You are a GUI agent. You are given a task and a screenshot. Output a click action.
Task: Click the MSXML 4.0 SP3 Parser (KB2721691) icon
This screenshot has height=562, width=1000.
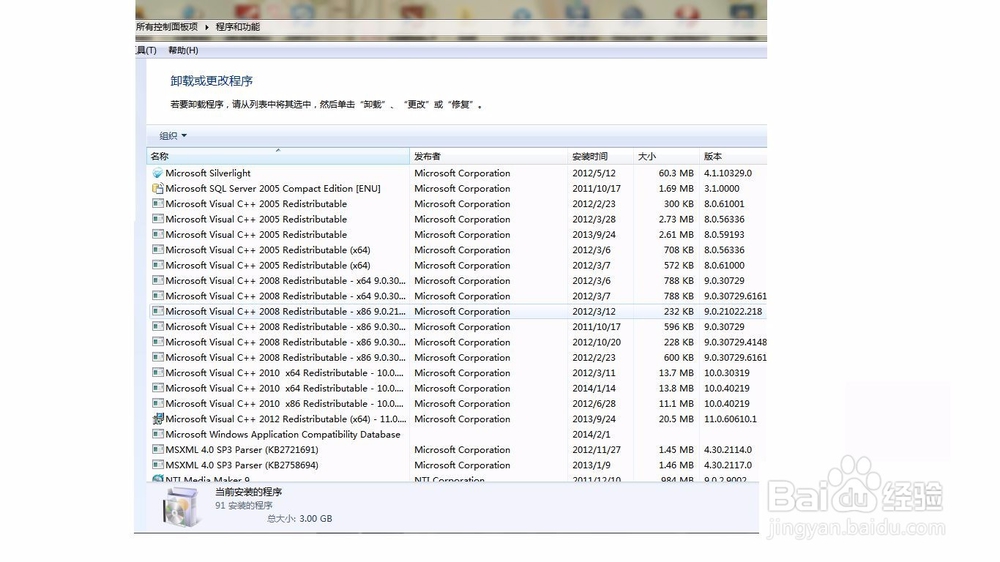(x=158, y=450)
